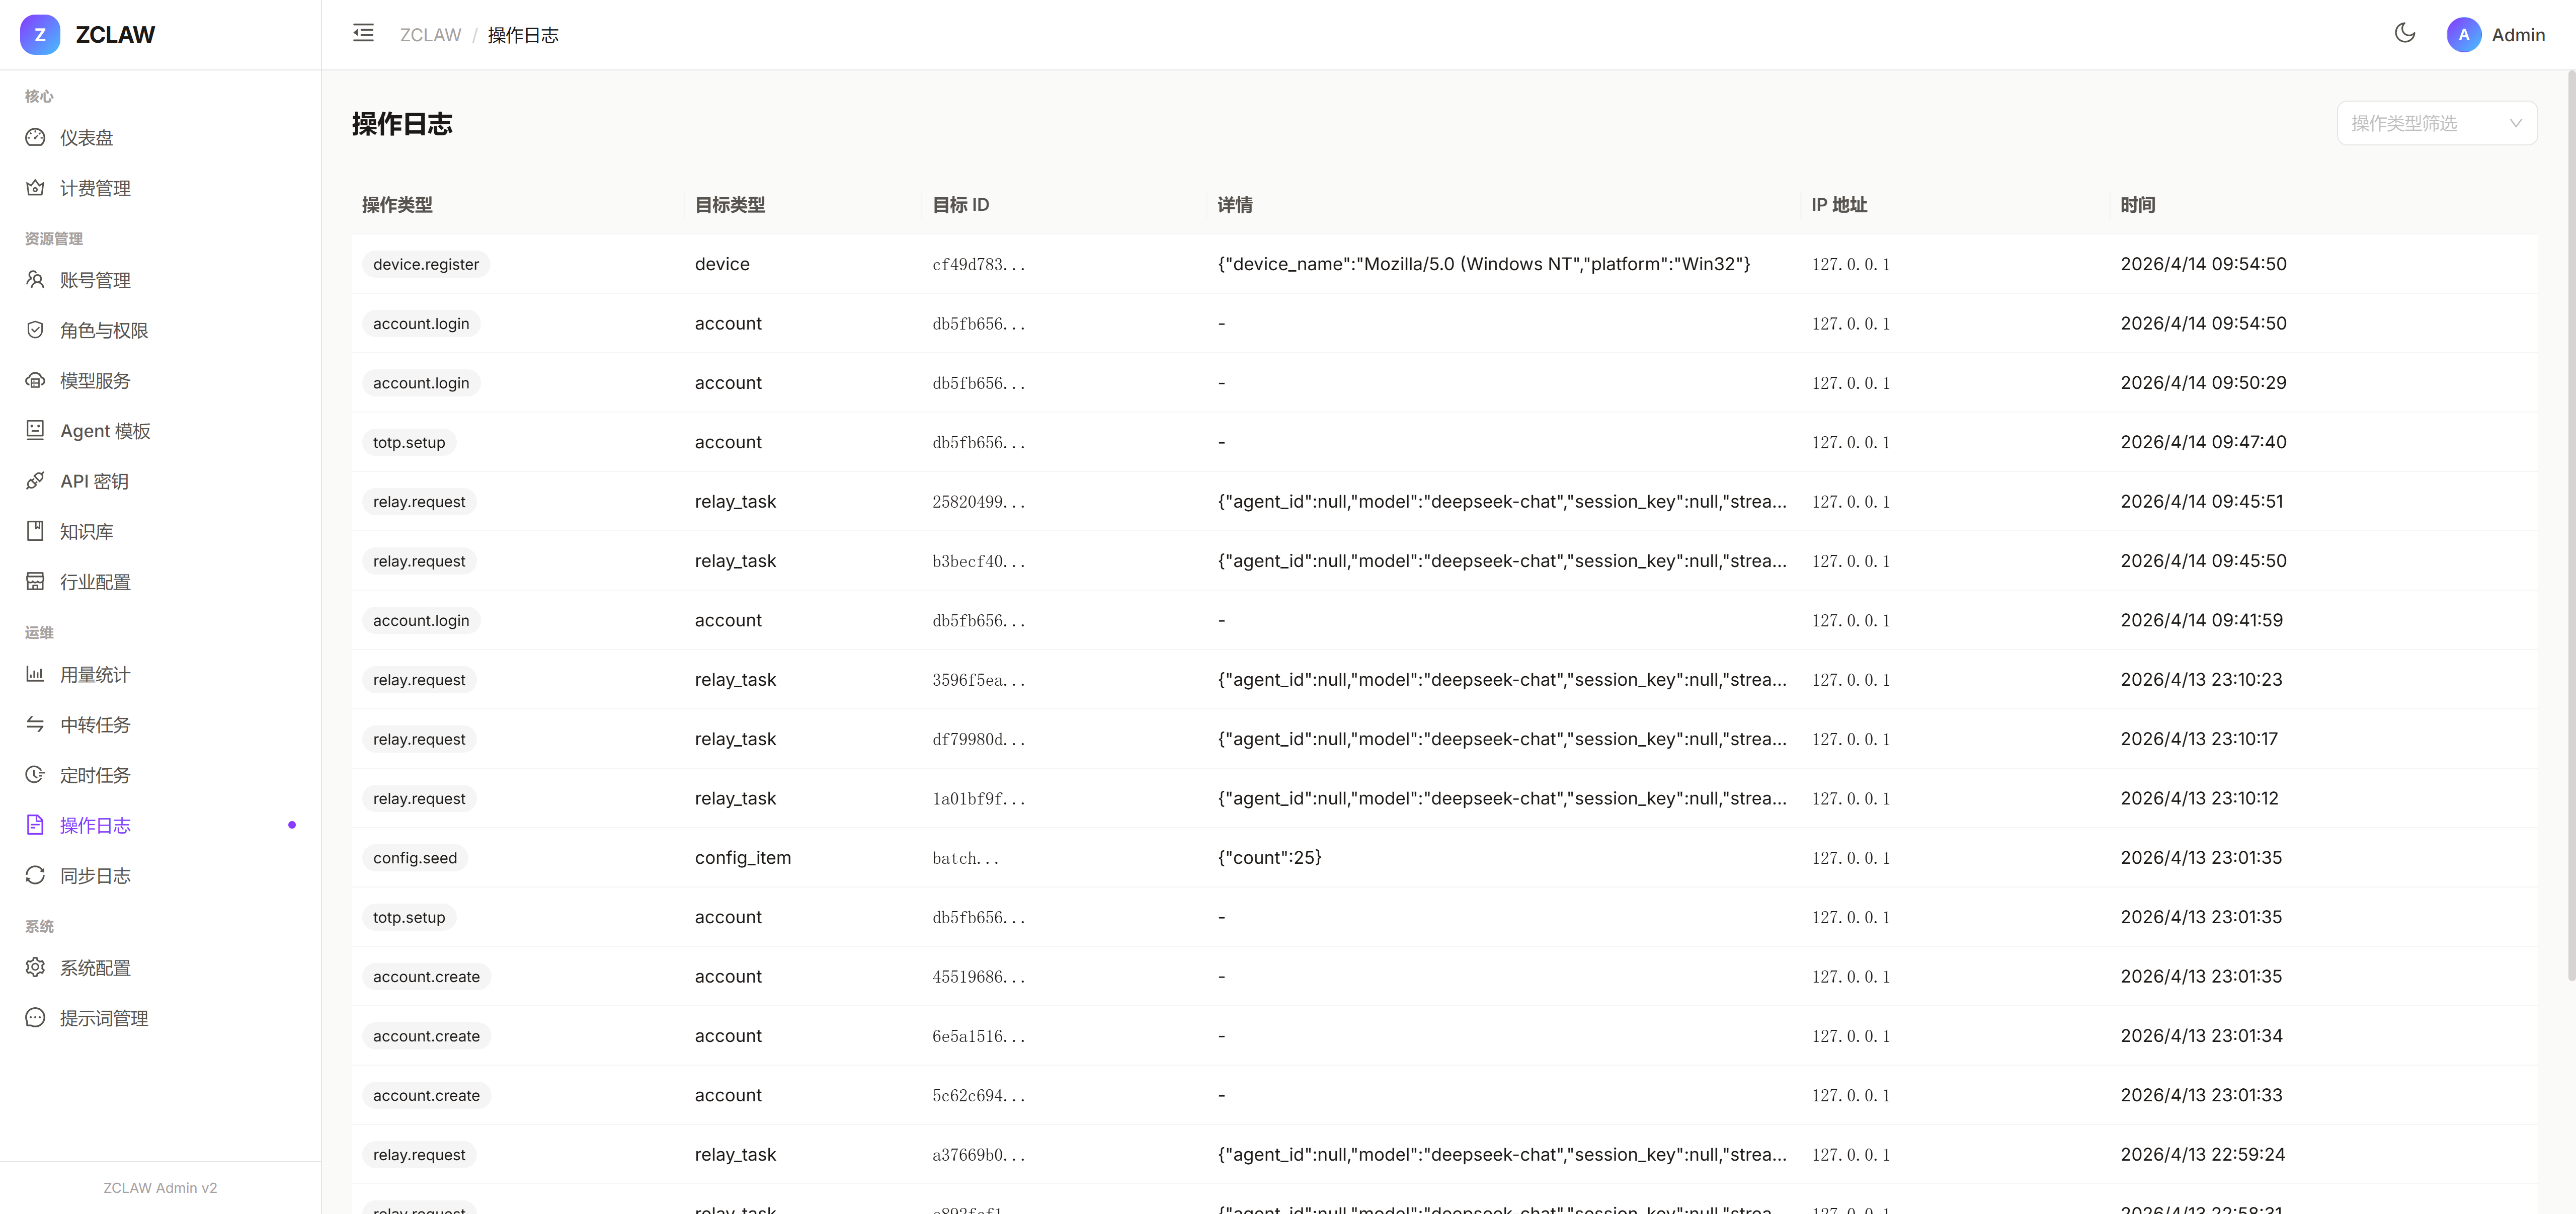Viewport: 2576px width, 1214px height.
Task: Click the dashboard gauge icon 仪表盘
Action: coord(36,137)
